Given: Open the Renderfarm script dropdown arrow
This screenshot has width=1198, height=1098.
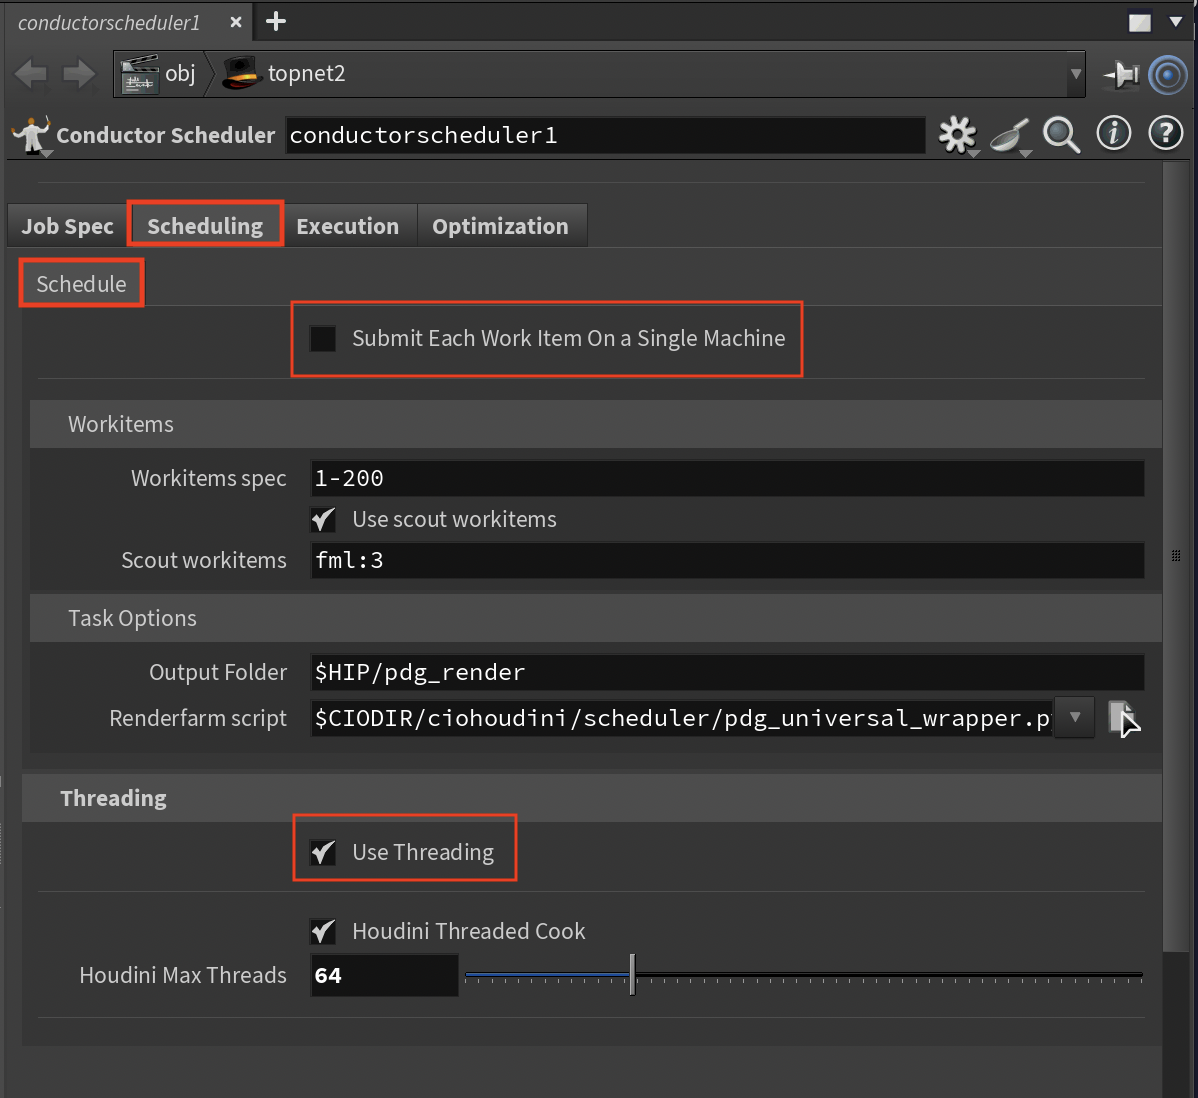Looking at the screenshot, I should pos(1075,717).
